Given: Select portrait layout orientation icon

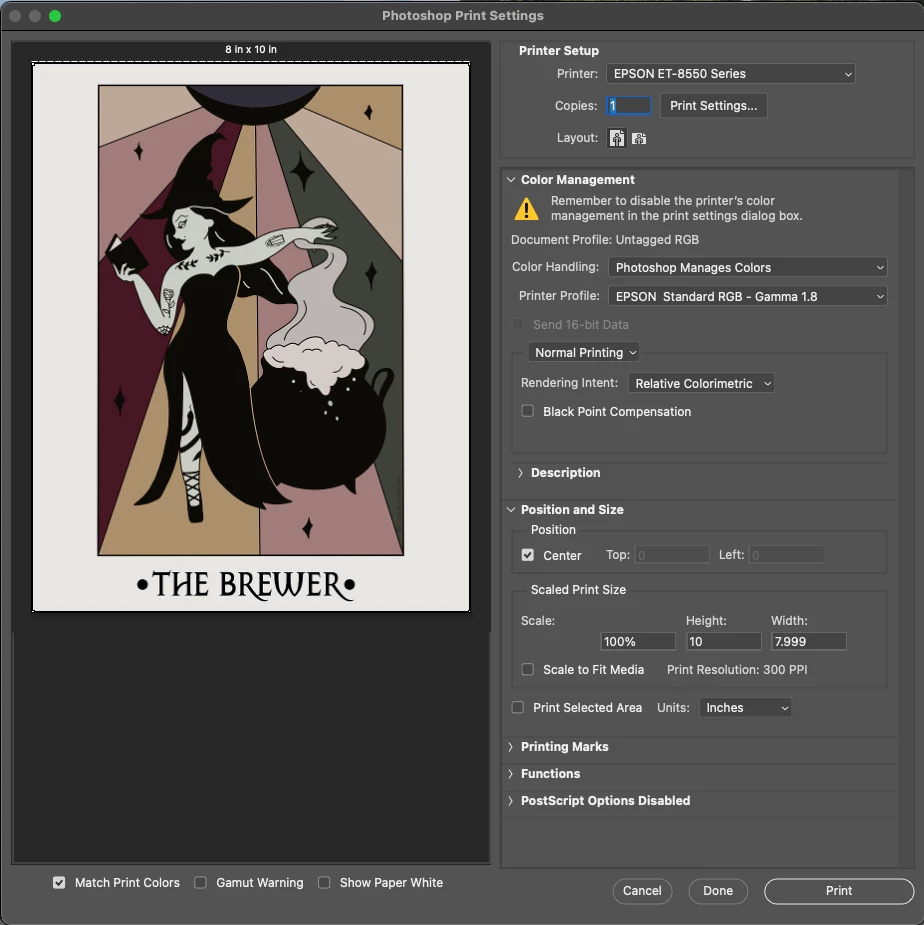Looking at the screenshot, I should (x=617, y=138).
